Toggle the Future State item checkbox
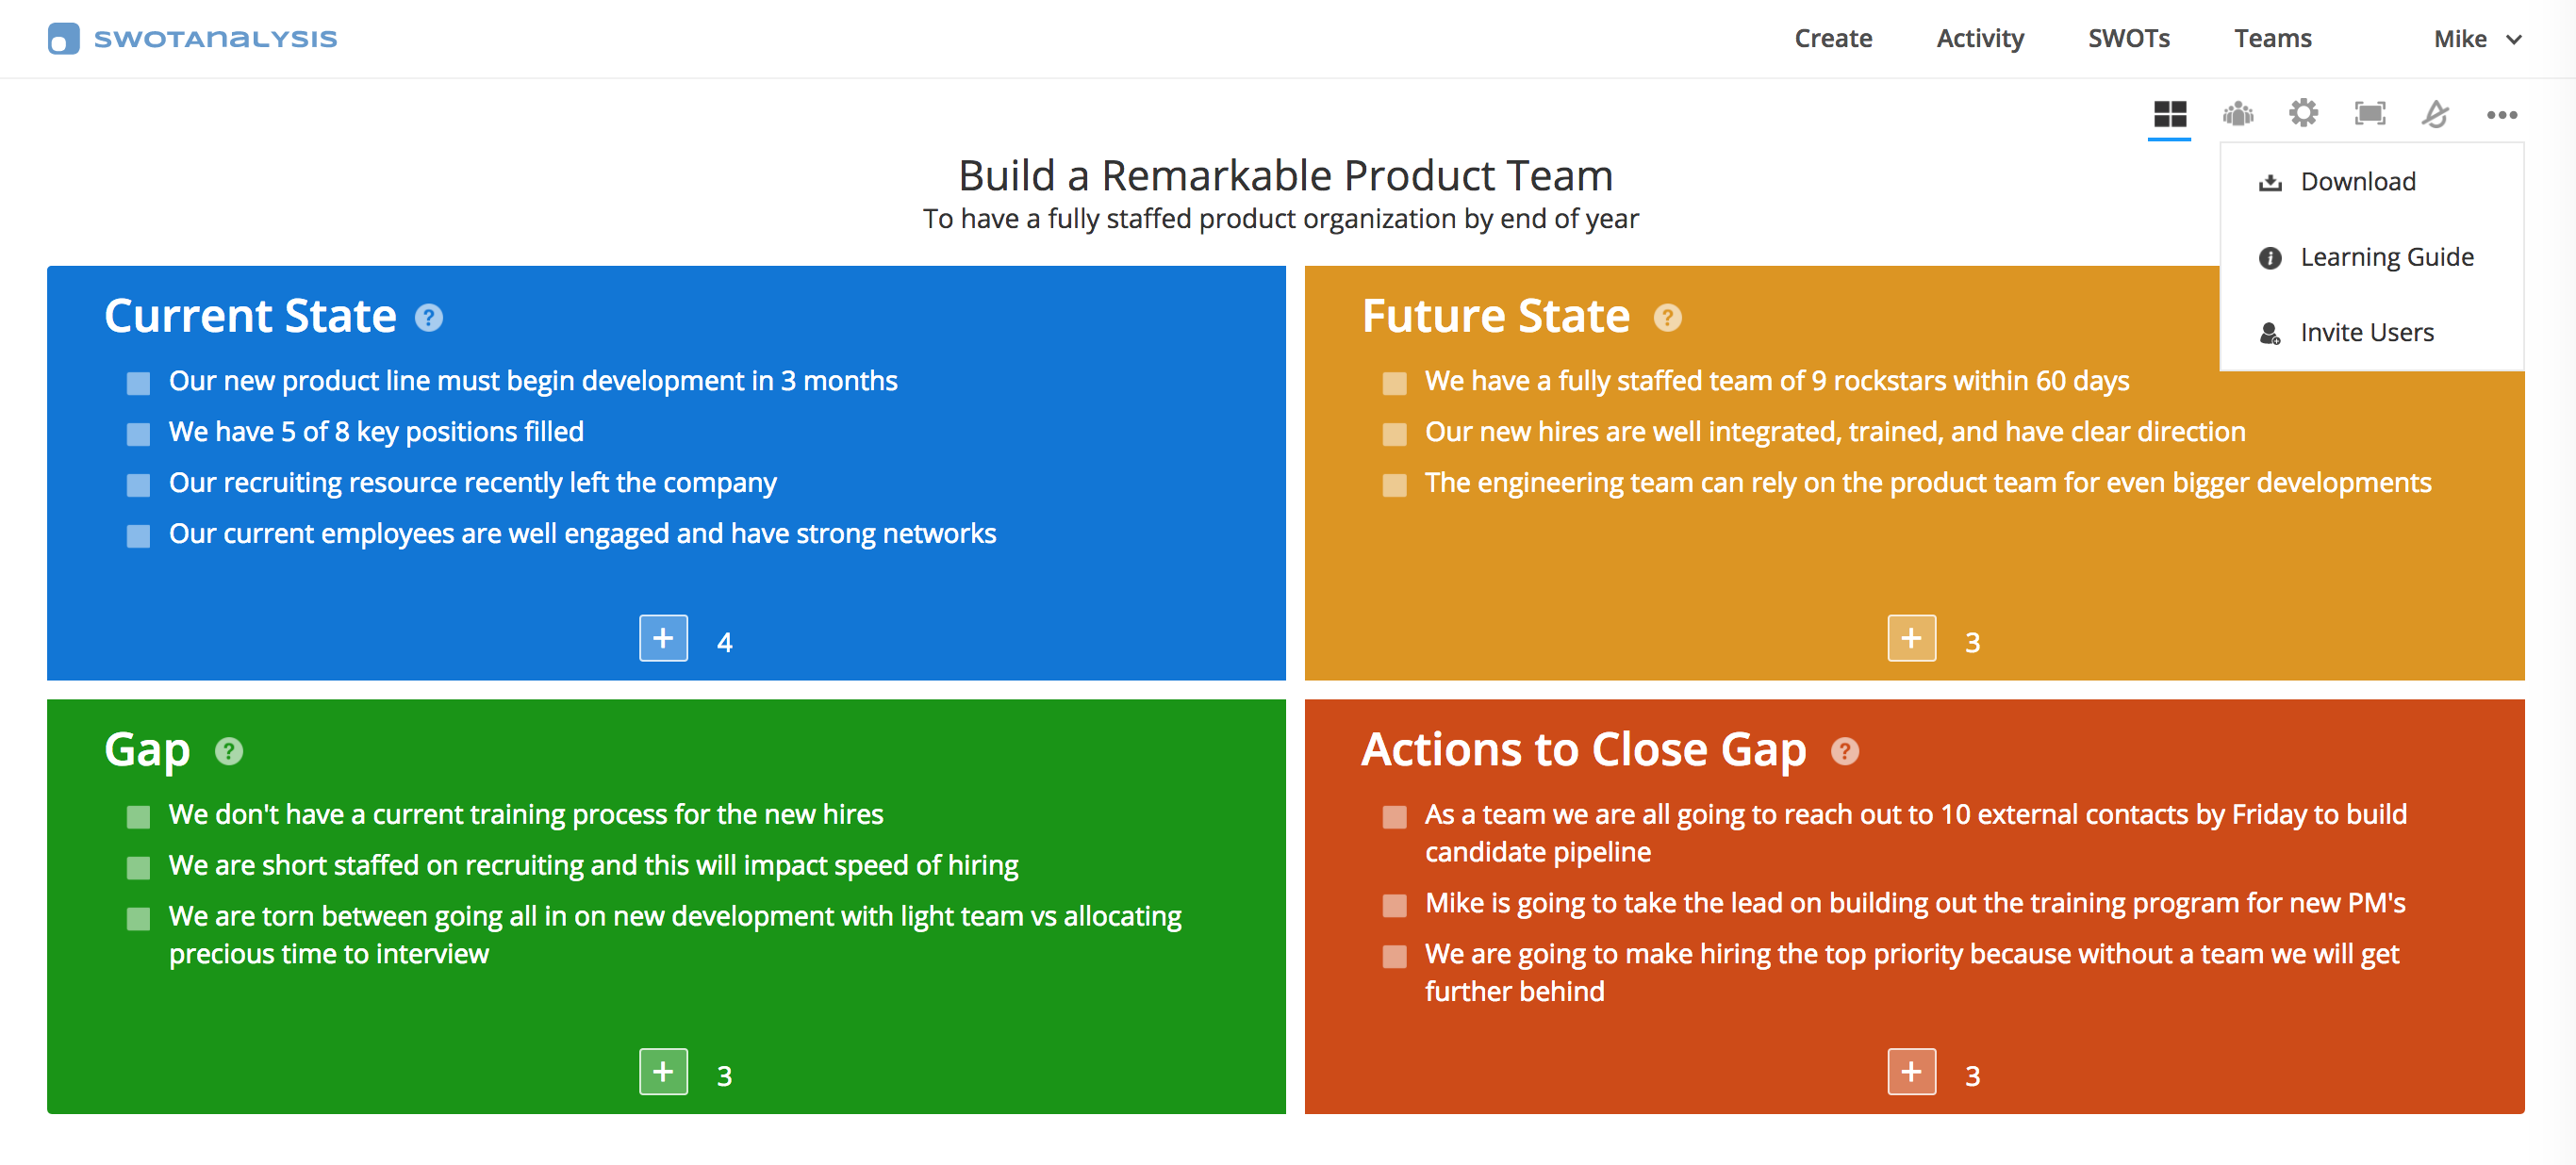Viewport: 2576px width, 1165px height. click(1390, 381)
